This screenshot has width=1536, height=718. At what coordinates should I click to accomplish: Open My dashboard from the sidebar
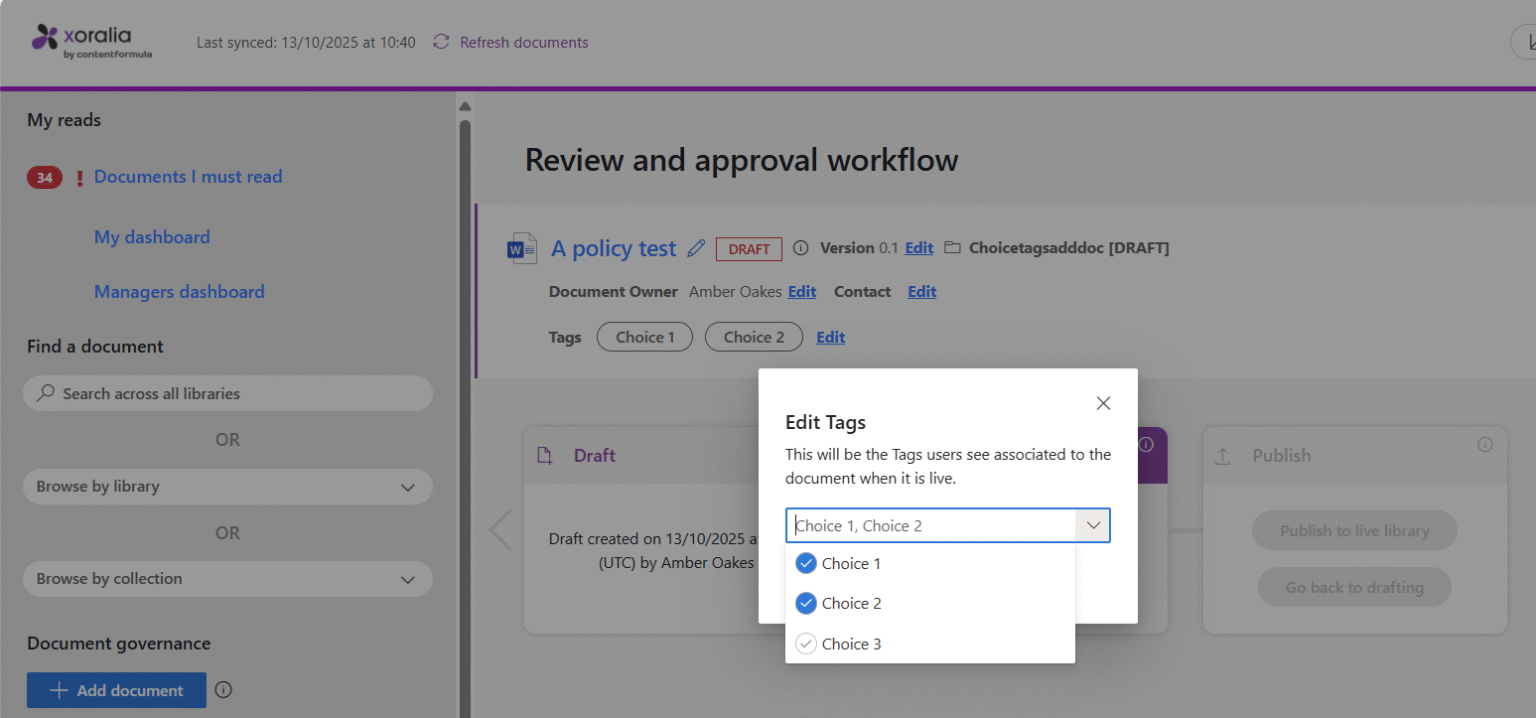tap(152, 237)
